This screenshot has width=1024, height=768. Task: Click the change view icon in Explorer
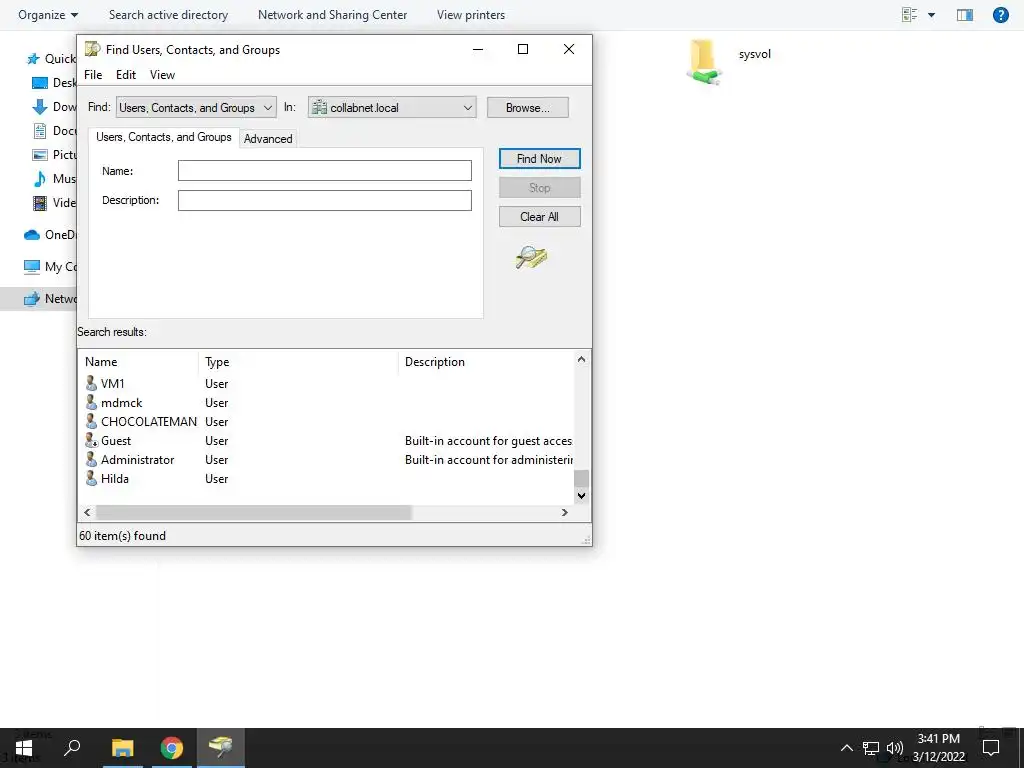(x=910, y=14)
